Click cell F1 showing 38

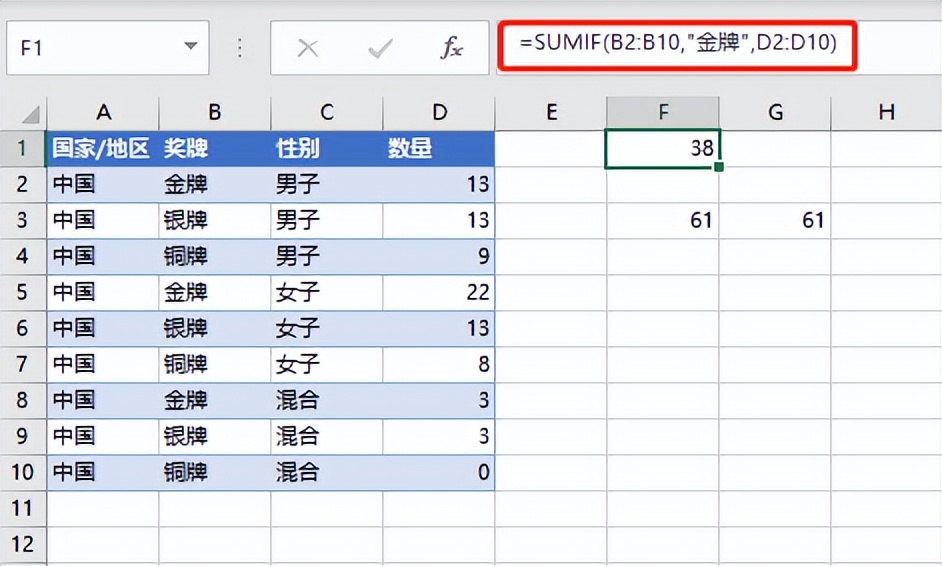click(x=663, y=148)
